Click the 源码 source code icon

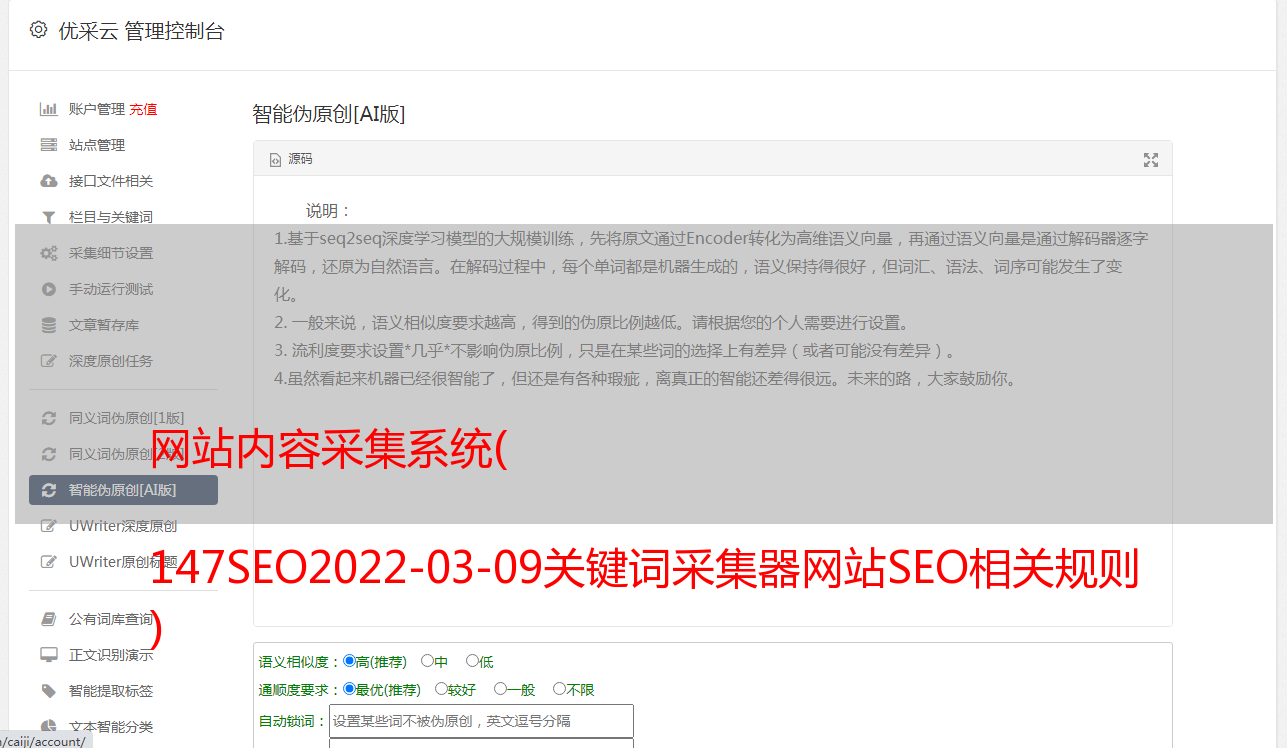275,160
